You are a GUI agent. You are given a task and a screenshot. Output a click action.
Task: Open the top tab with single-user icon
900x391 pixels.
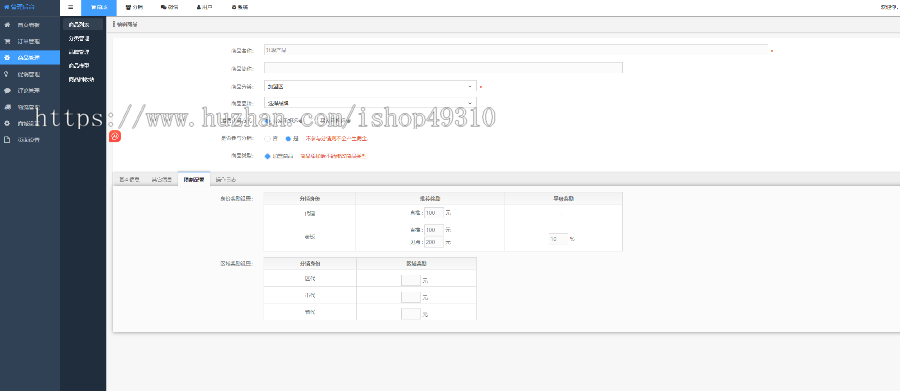point(204,7)
